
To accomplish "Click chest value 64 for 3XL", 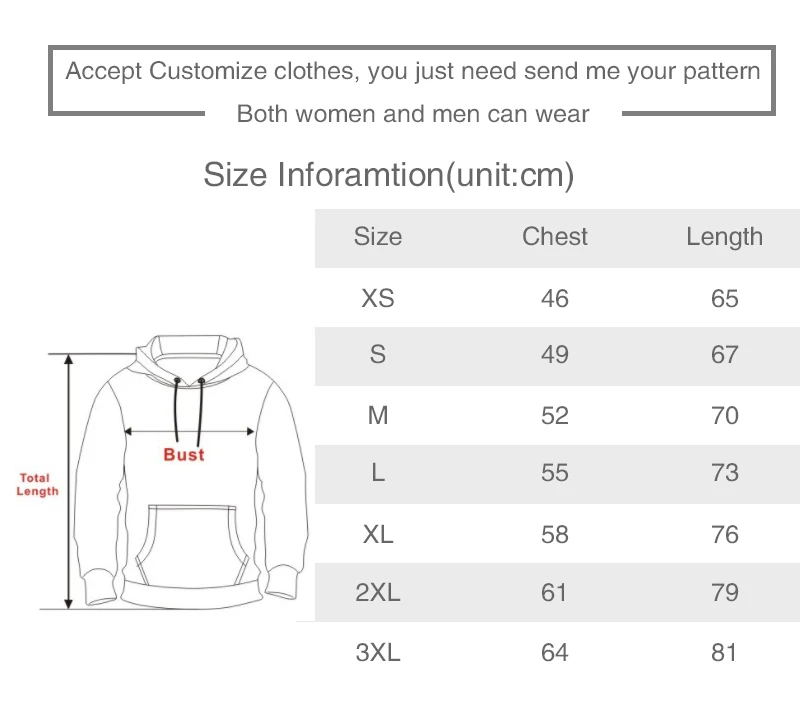I will pos(555,652).
